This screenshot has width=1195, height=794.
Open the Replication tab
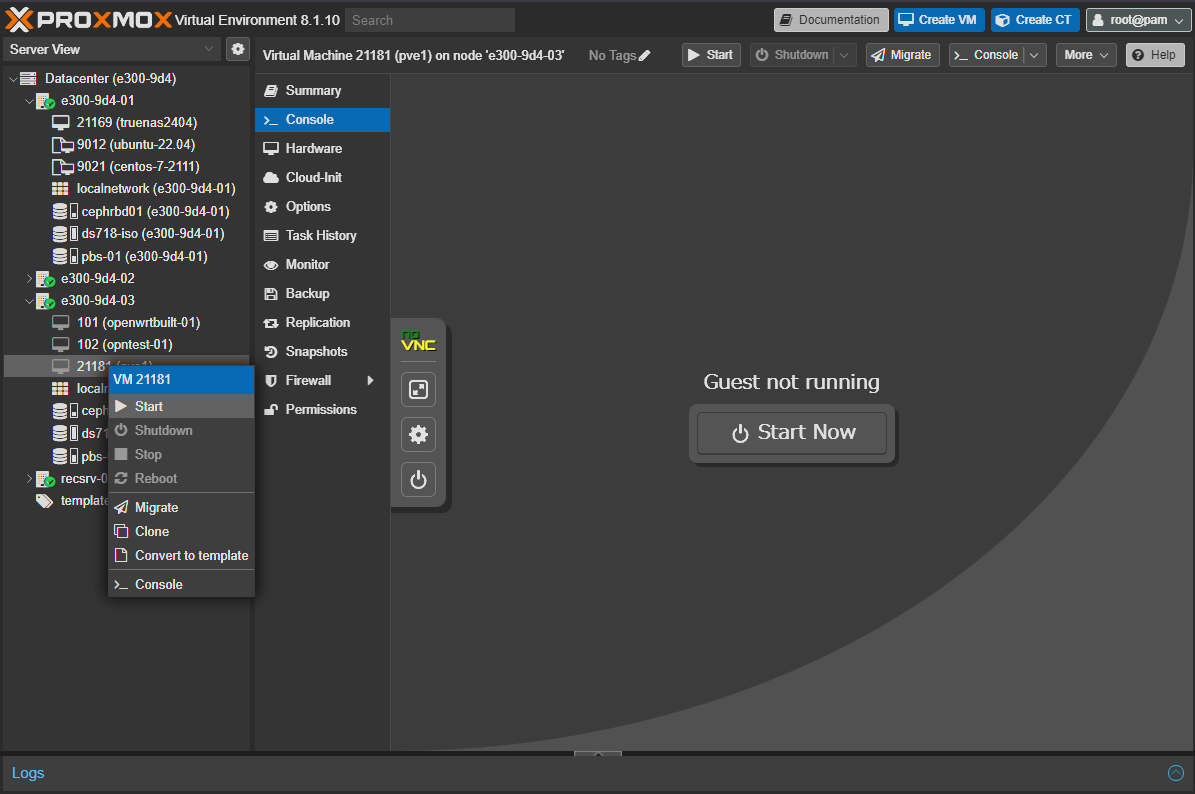click(x=322, y=322)
